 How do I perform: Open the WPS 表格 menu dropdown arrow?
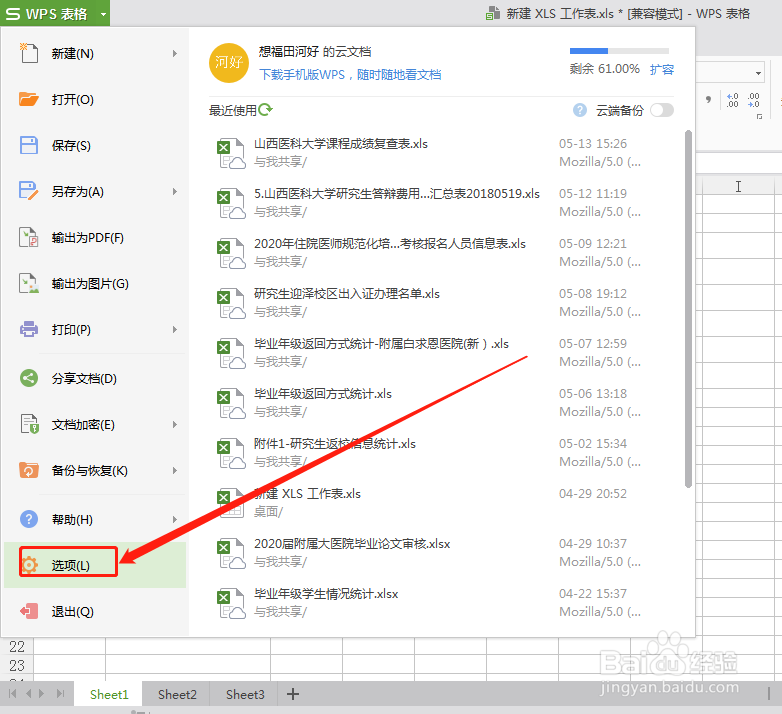pyautogui.click(x=103, y=14)
